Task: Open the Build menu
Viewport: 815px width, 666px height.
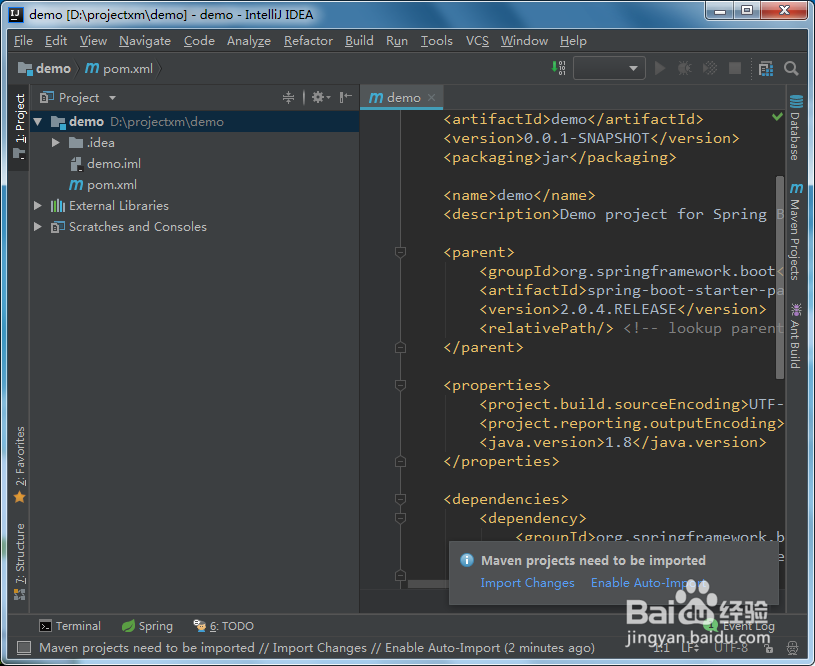Action: (x=359, y=41)
